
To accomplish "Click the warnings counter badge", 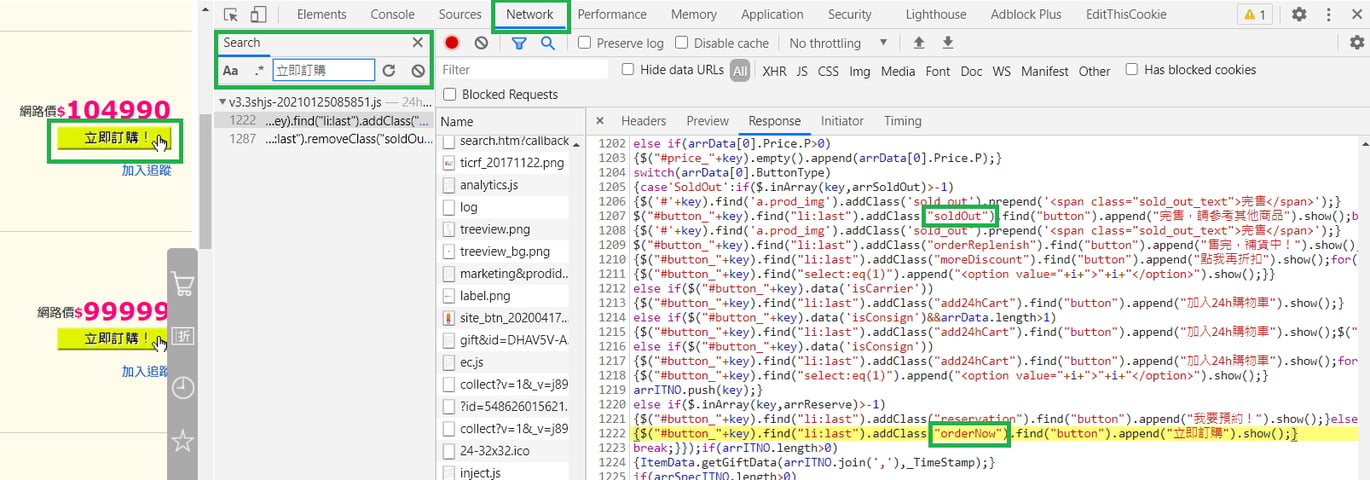I will [x=1254, y=14].
